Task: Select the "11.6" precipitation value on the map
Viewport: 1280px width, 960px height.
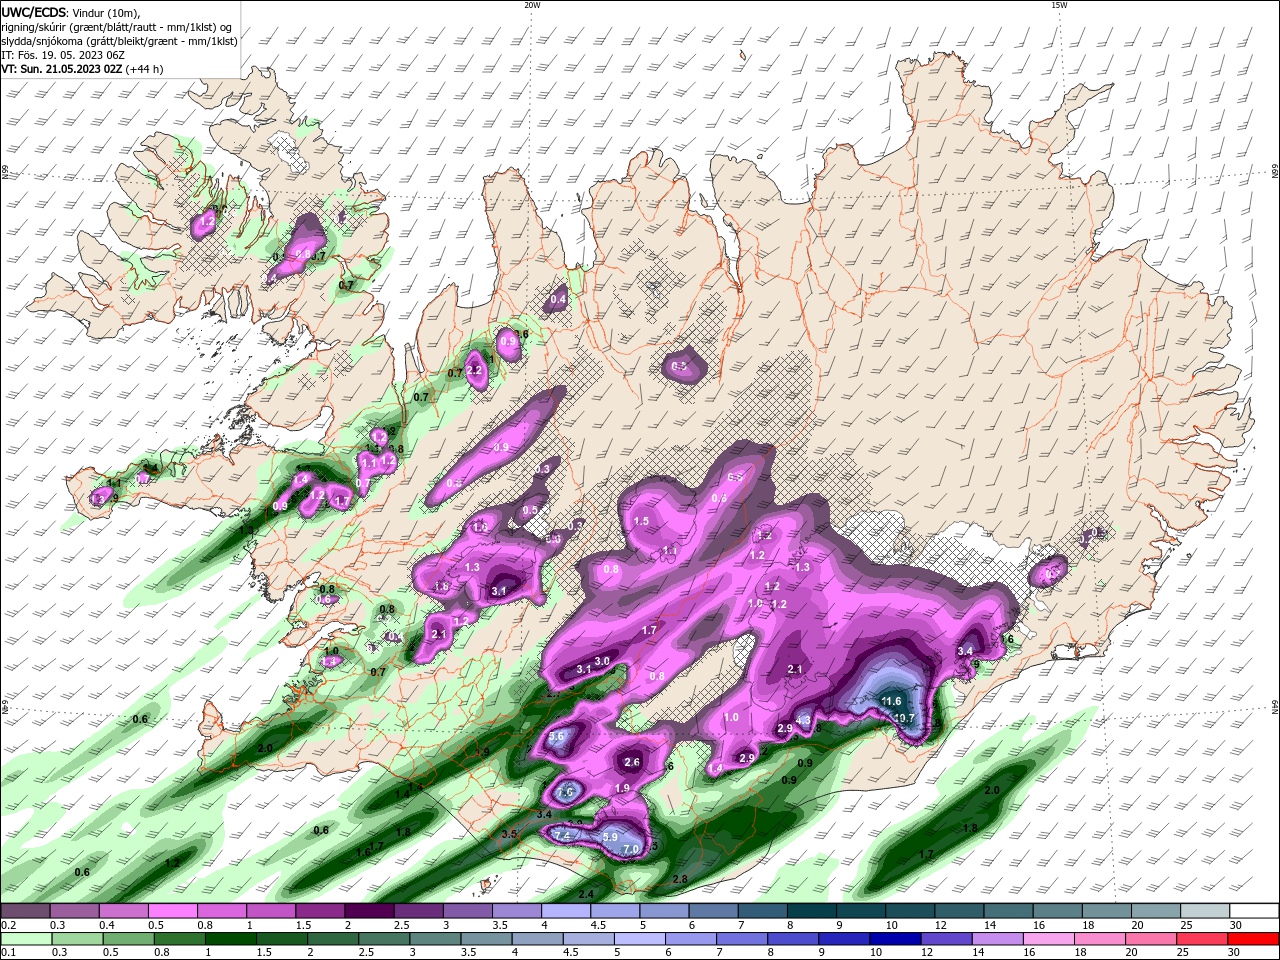Action: 892,702
